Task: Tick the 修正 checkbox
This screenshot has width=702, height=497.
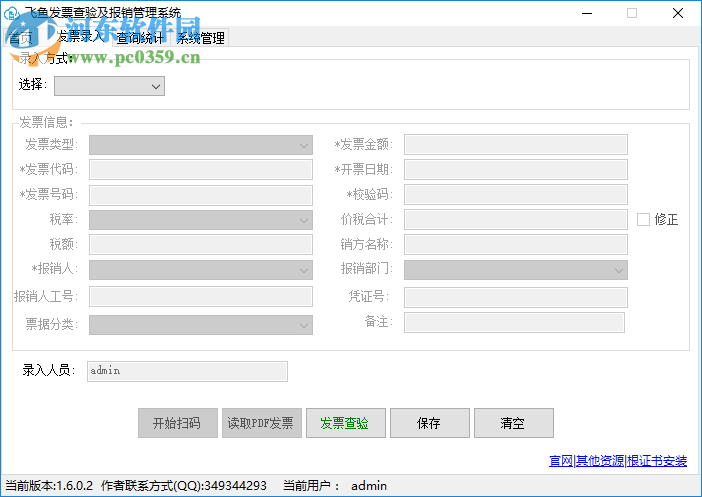Action: pos(643,219)
